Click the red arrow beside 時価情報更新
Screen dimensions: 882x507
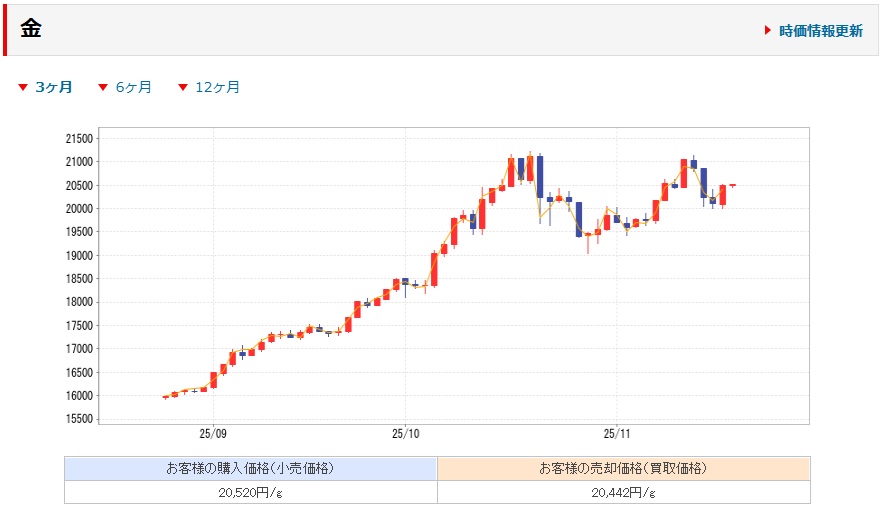coord(767,31)
